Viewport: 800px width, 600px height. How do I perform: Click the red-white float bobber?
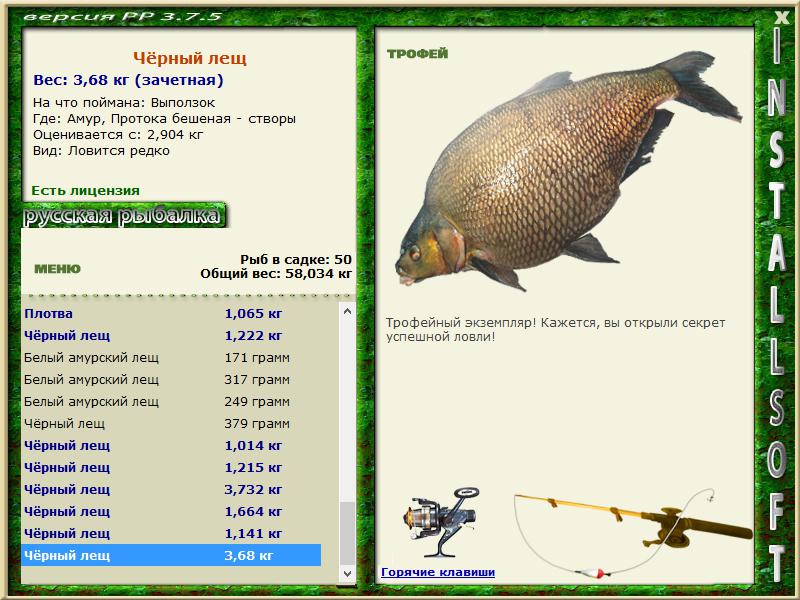(595, 572)
